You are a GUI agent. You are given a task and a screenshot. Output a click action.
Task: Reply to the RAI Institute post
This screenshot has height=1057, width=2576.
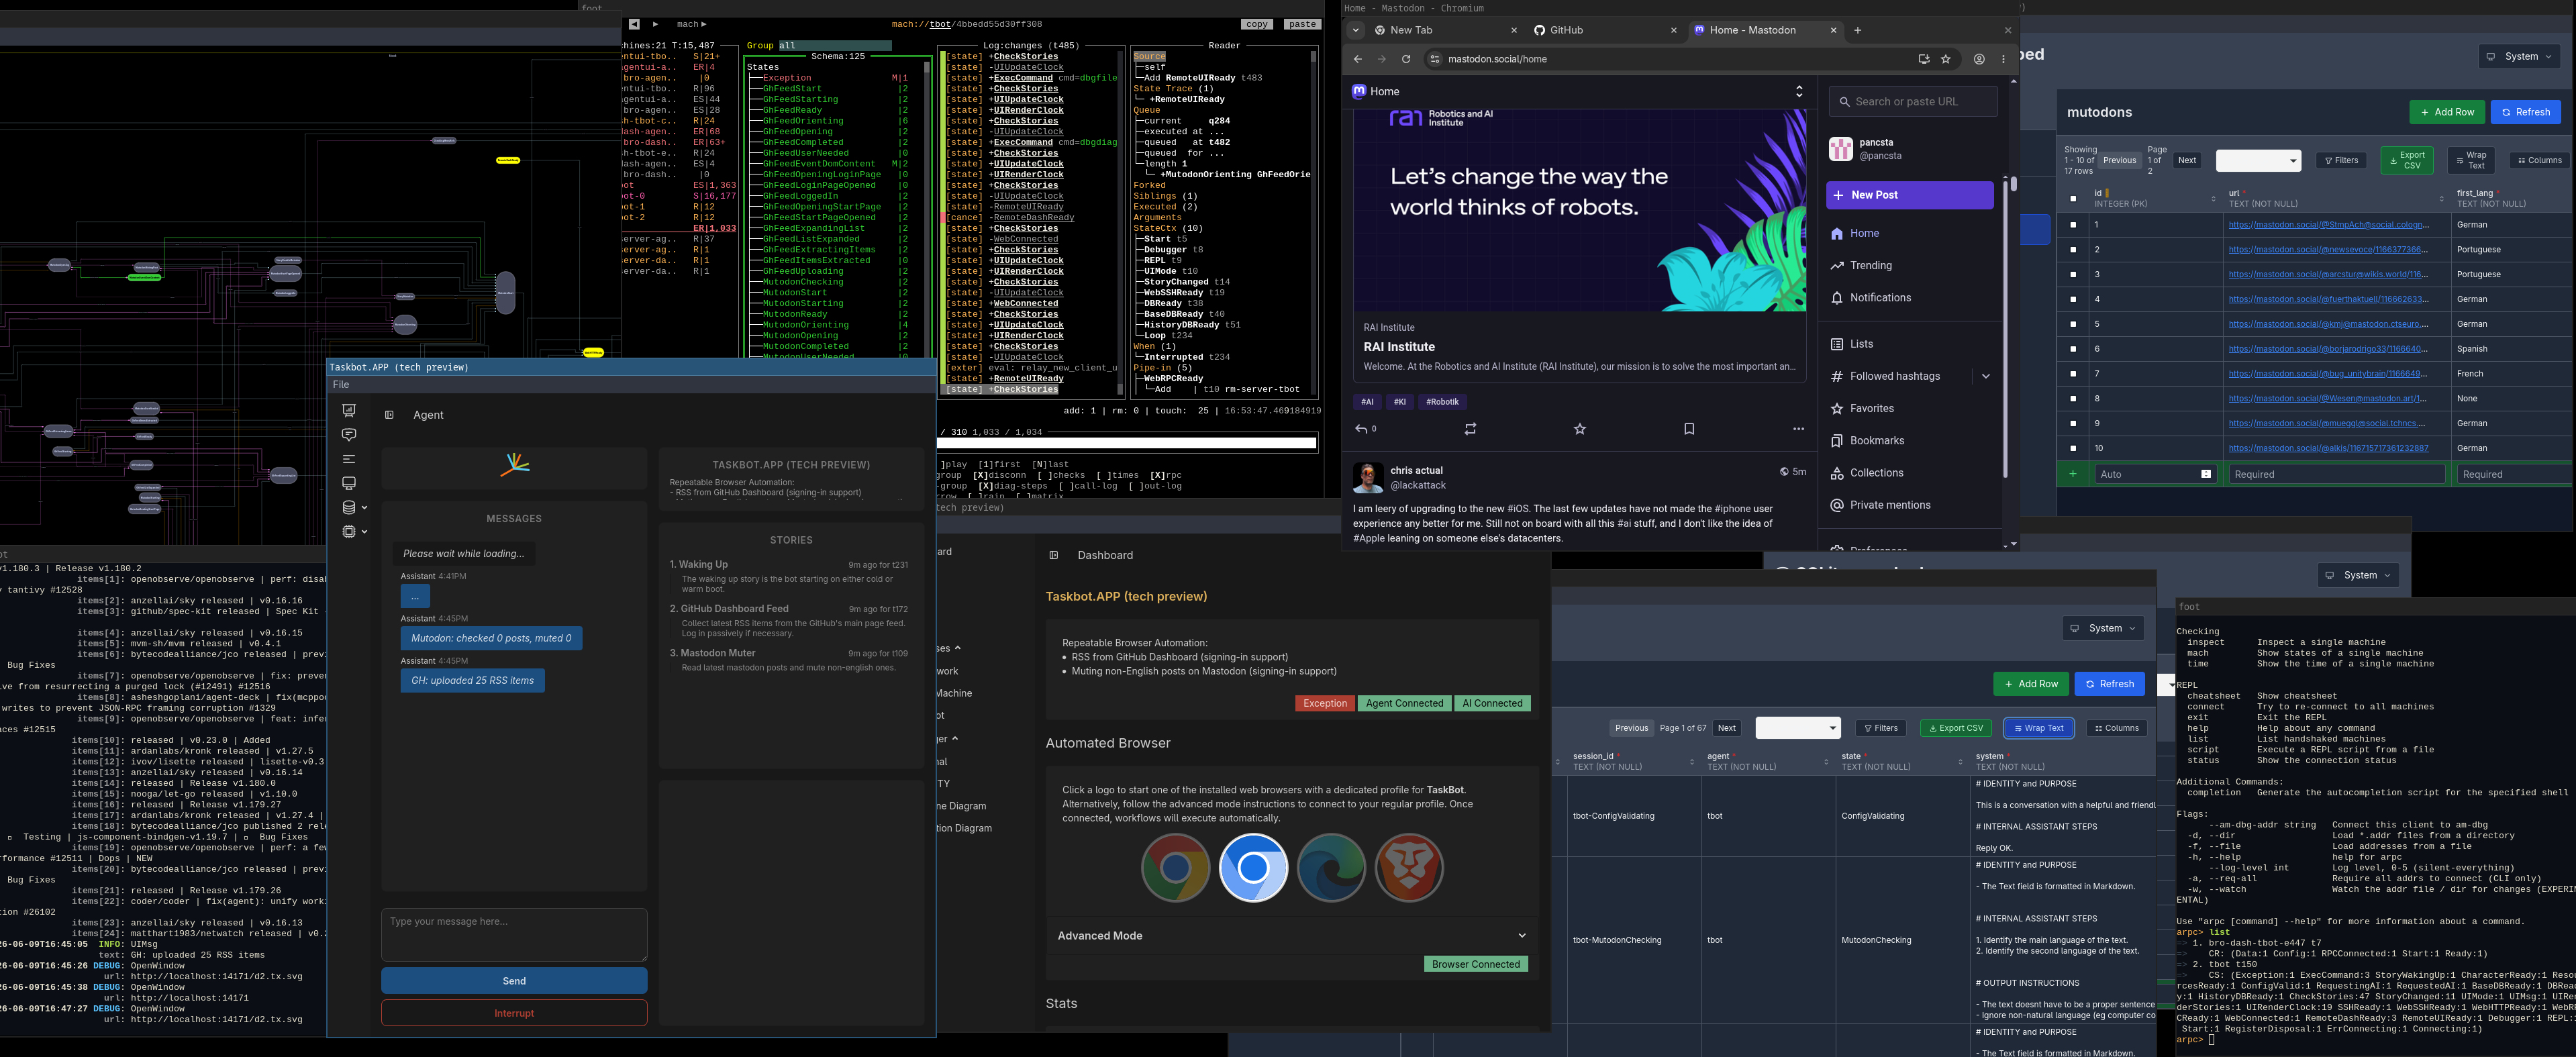(x=1364, y=429)
